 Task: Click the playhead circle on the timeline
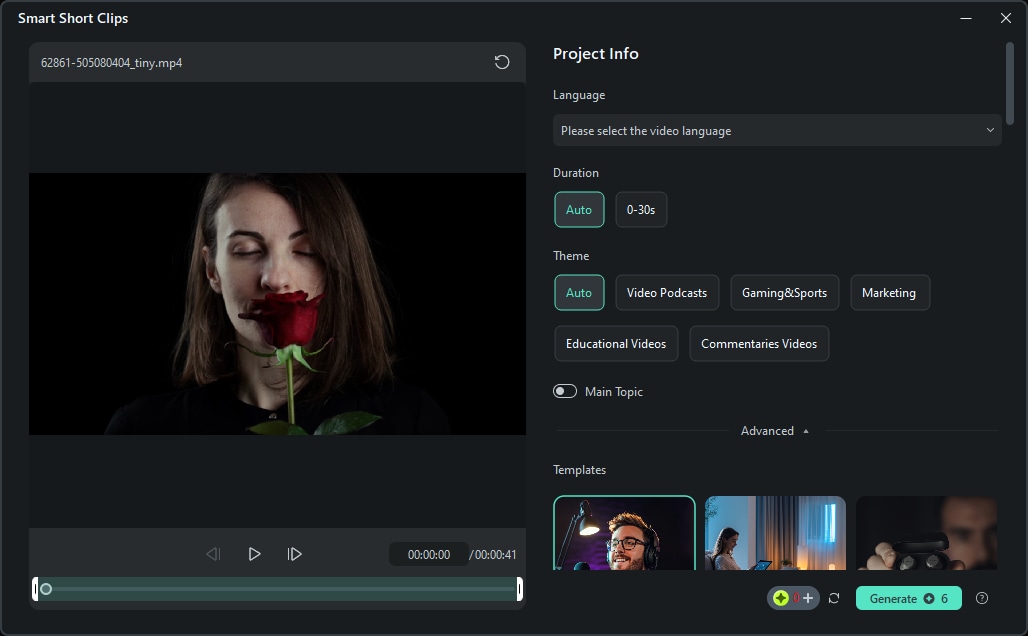pyautogui.click(x=46, y=589)
